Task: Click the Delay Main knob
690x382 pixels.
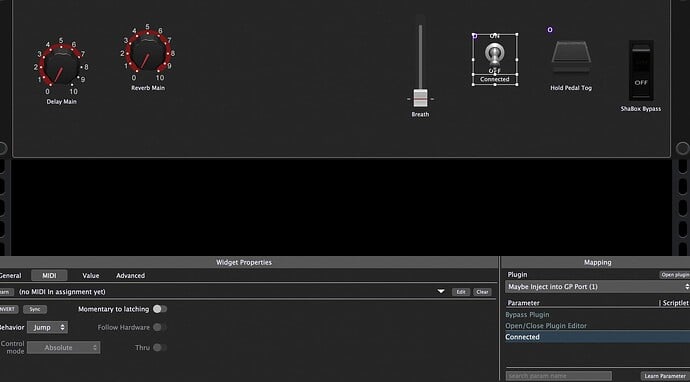Action: (x=61, y=67)
